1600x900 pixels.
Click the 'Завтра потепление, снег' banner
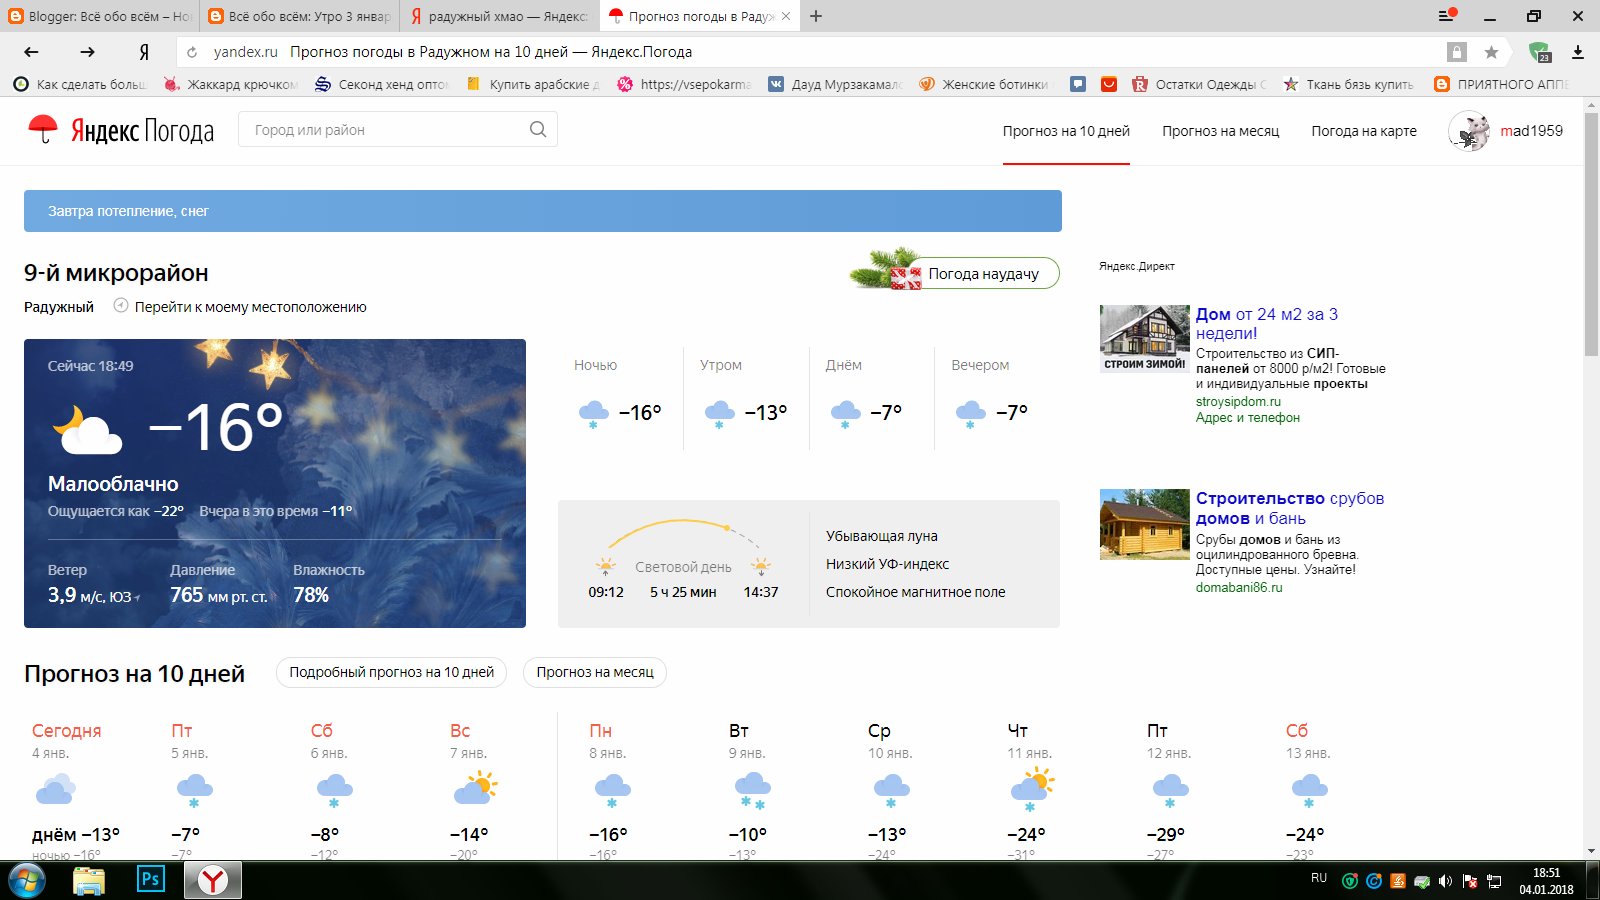point(543,211)
